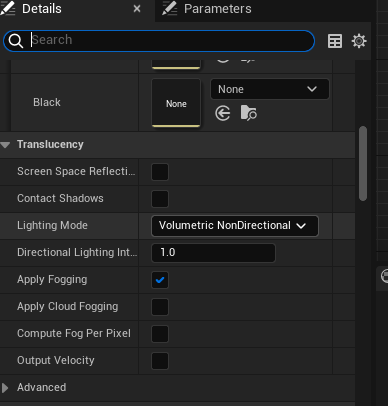Viewport: 388px width, 406px height.
Task: Click the magnifier icon in search bar
Action: pyautogui.click(x=16, y=41)
